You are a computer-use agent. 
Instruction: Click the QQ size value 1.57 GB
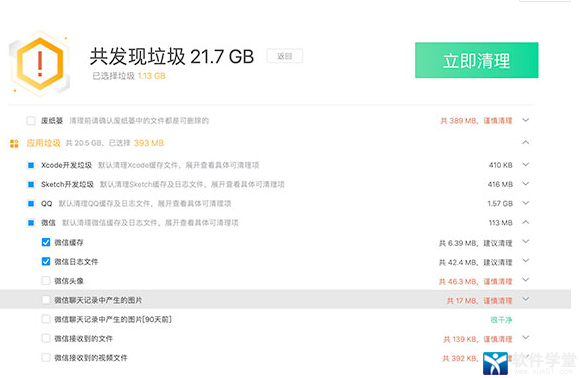pos(500,203)
